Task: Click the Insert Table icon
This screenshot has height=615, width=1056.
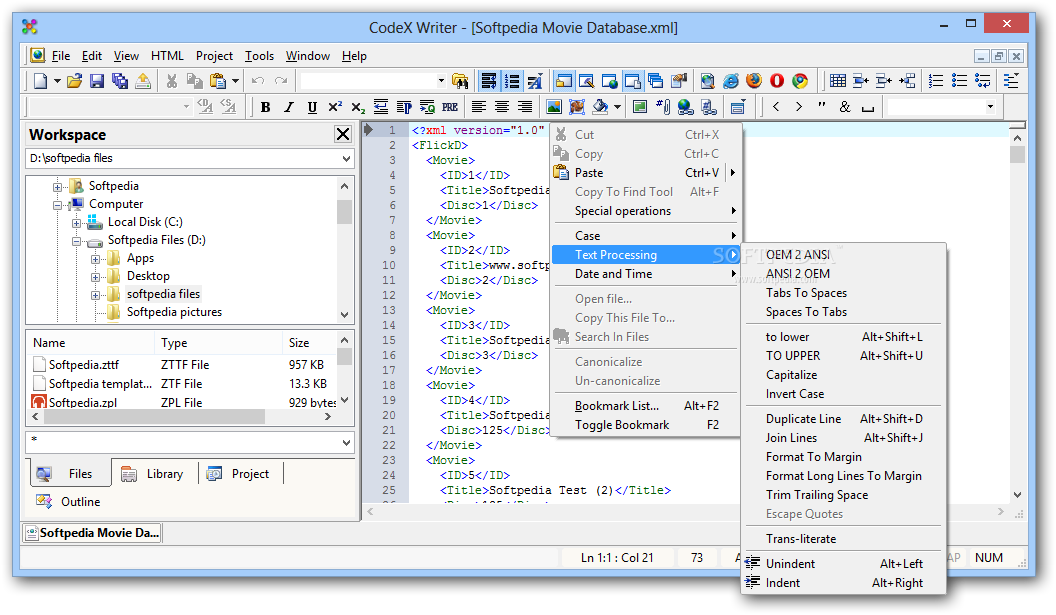Action: tap(838, 82)
